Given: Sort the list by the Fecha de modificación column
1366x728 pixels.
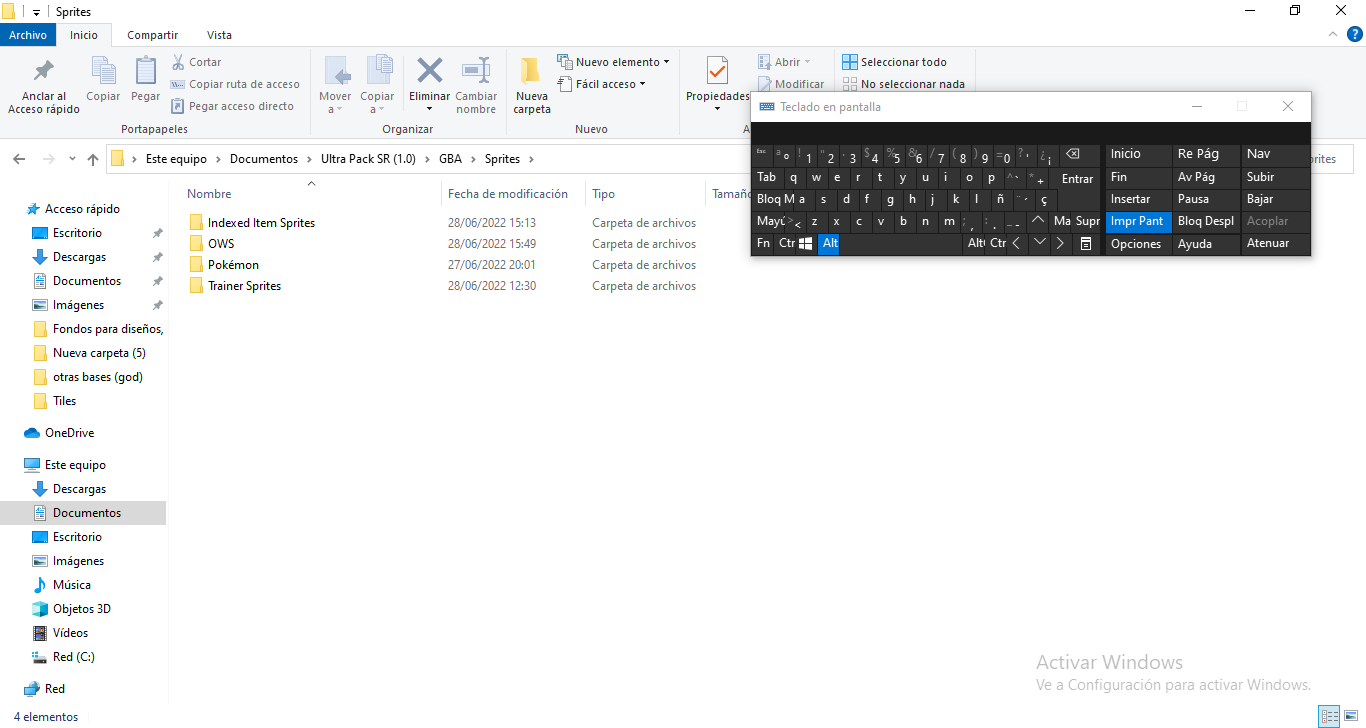Looking at the screenshot, I should point(508,194).
